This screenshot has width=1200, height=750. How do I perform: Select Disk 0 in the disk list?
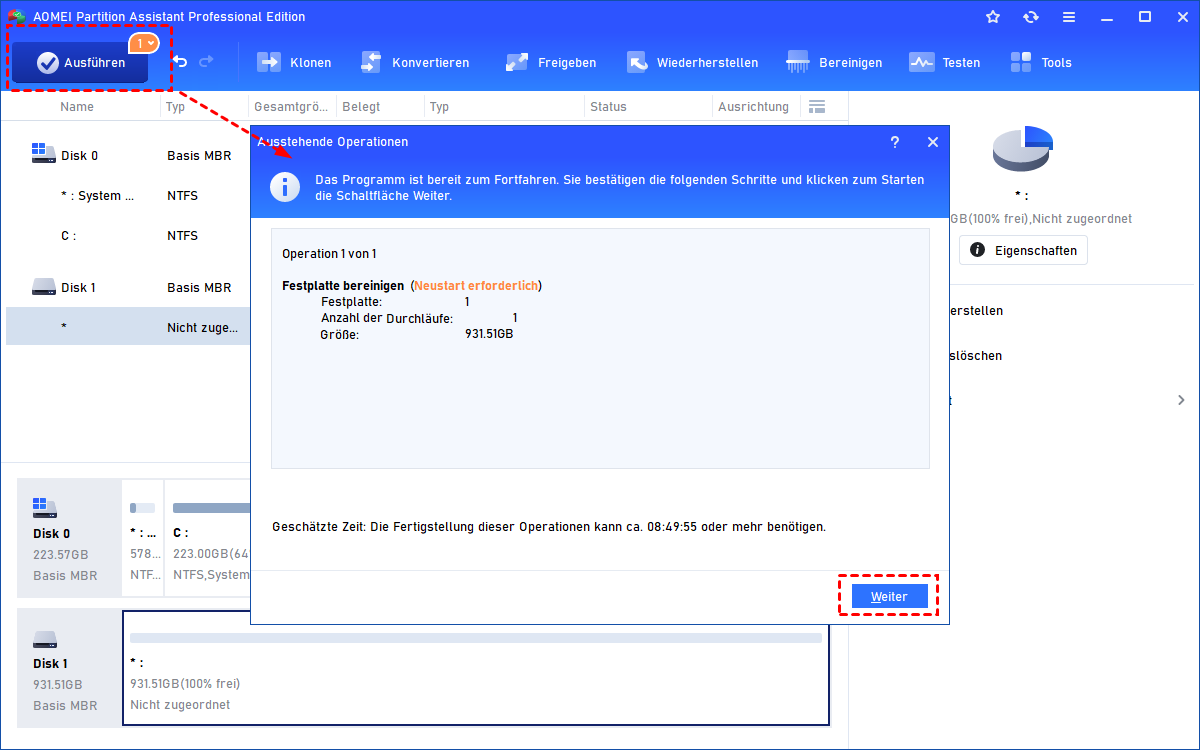(80, 155)
